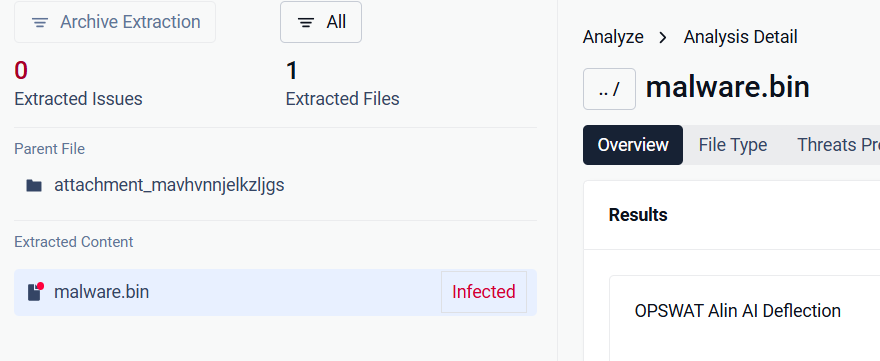
Task: Navigate to Analyze in the breadcrumb
Action: (x=613, y=38)
